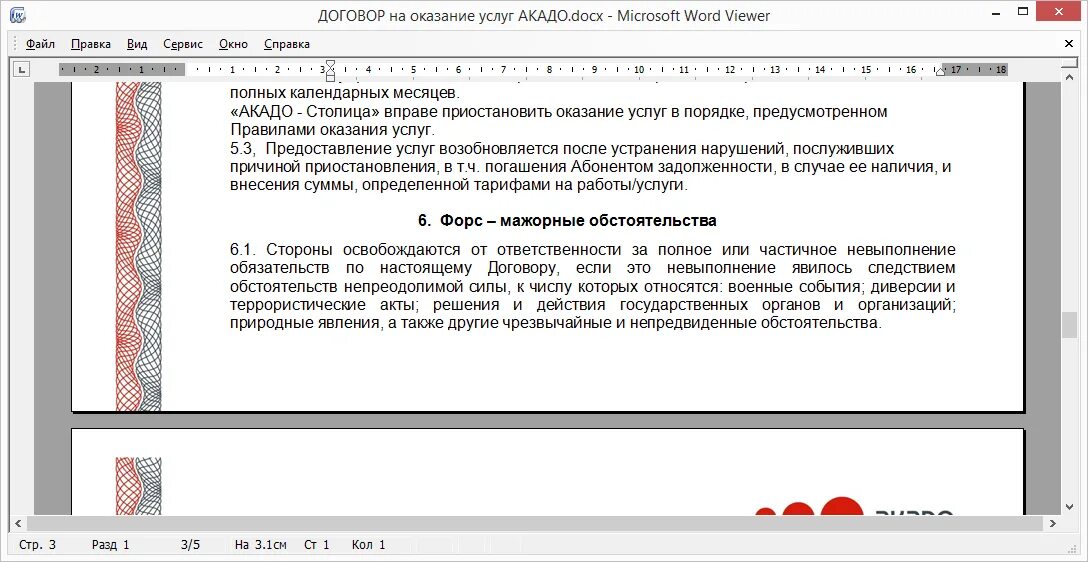Click status bar entry 'Ст 1'
1088x562 pixels.
(316, 545)
